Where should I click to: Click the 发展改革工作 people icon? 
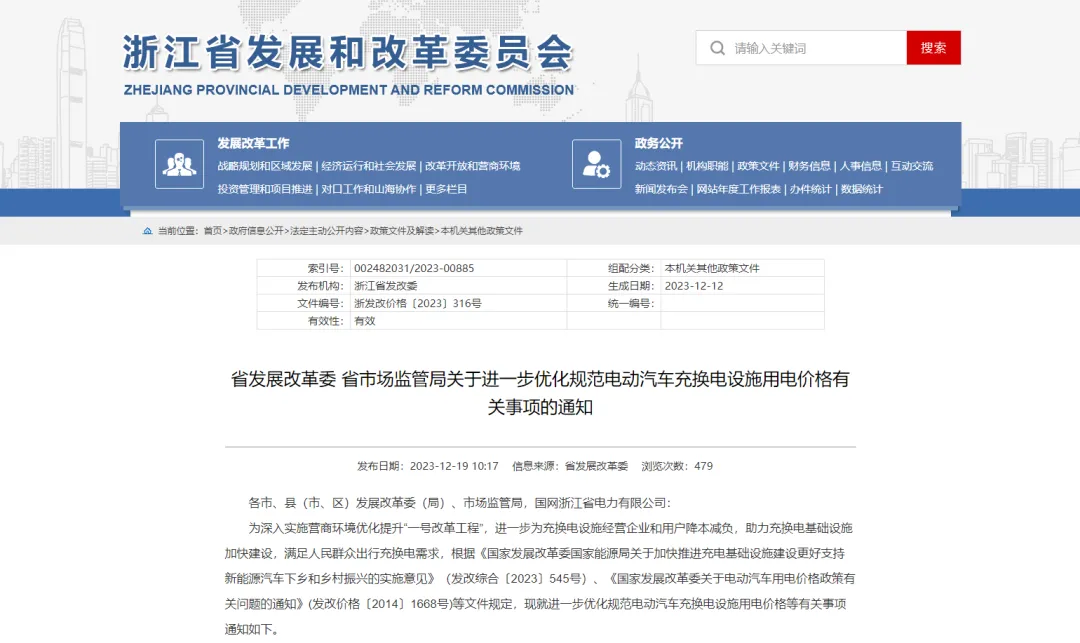coord(179,164)
